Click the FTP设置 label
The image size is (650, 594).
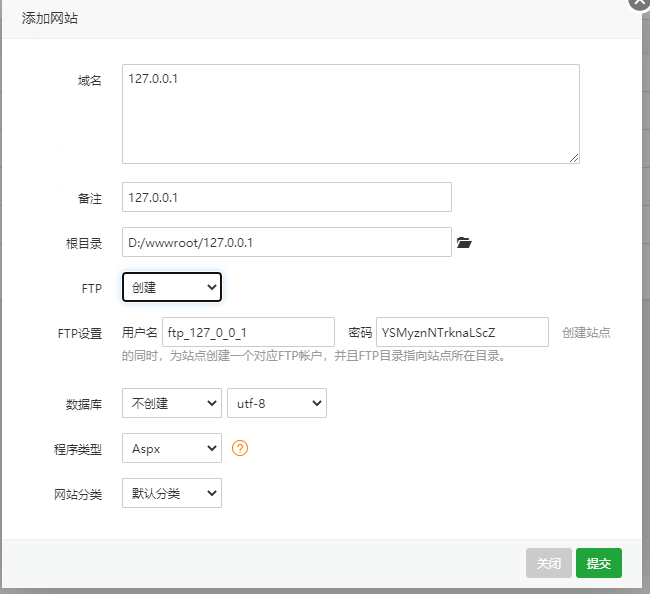pos(80,333)
